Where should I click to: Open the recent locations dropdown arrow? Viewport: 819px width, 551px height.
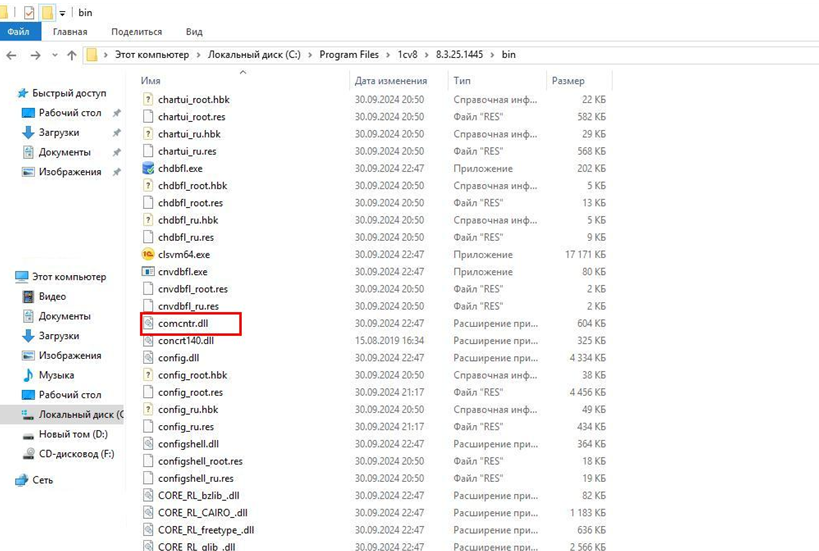(x=54, y=56)
